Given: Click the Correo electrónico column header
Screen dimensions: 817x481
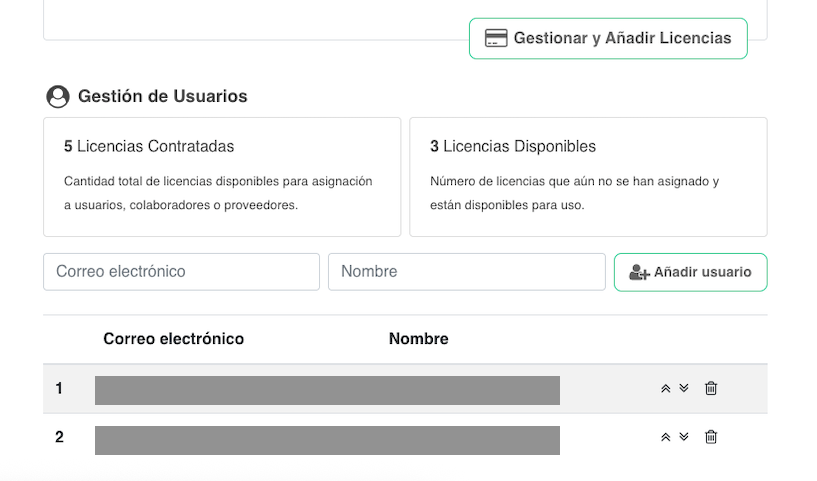Looking at the screenshot, I should (173, 339).
